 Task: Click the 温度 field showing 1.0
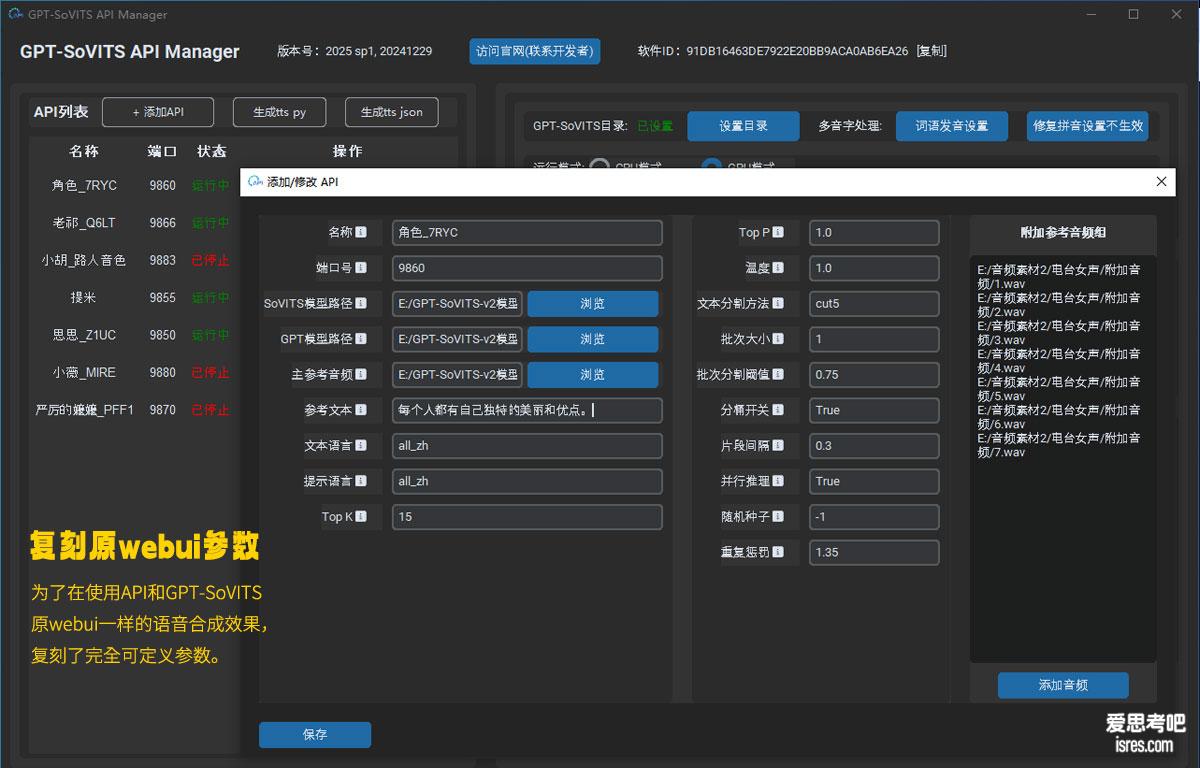click(875, 268)
